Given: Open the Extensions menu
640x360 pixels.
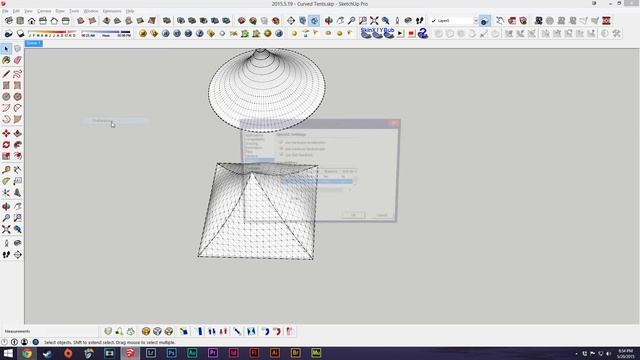Looking at the screenshot, I should click(x=112, y=11).
